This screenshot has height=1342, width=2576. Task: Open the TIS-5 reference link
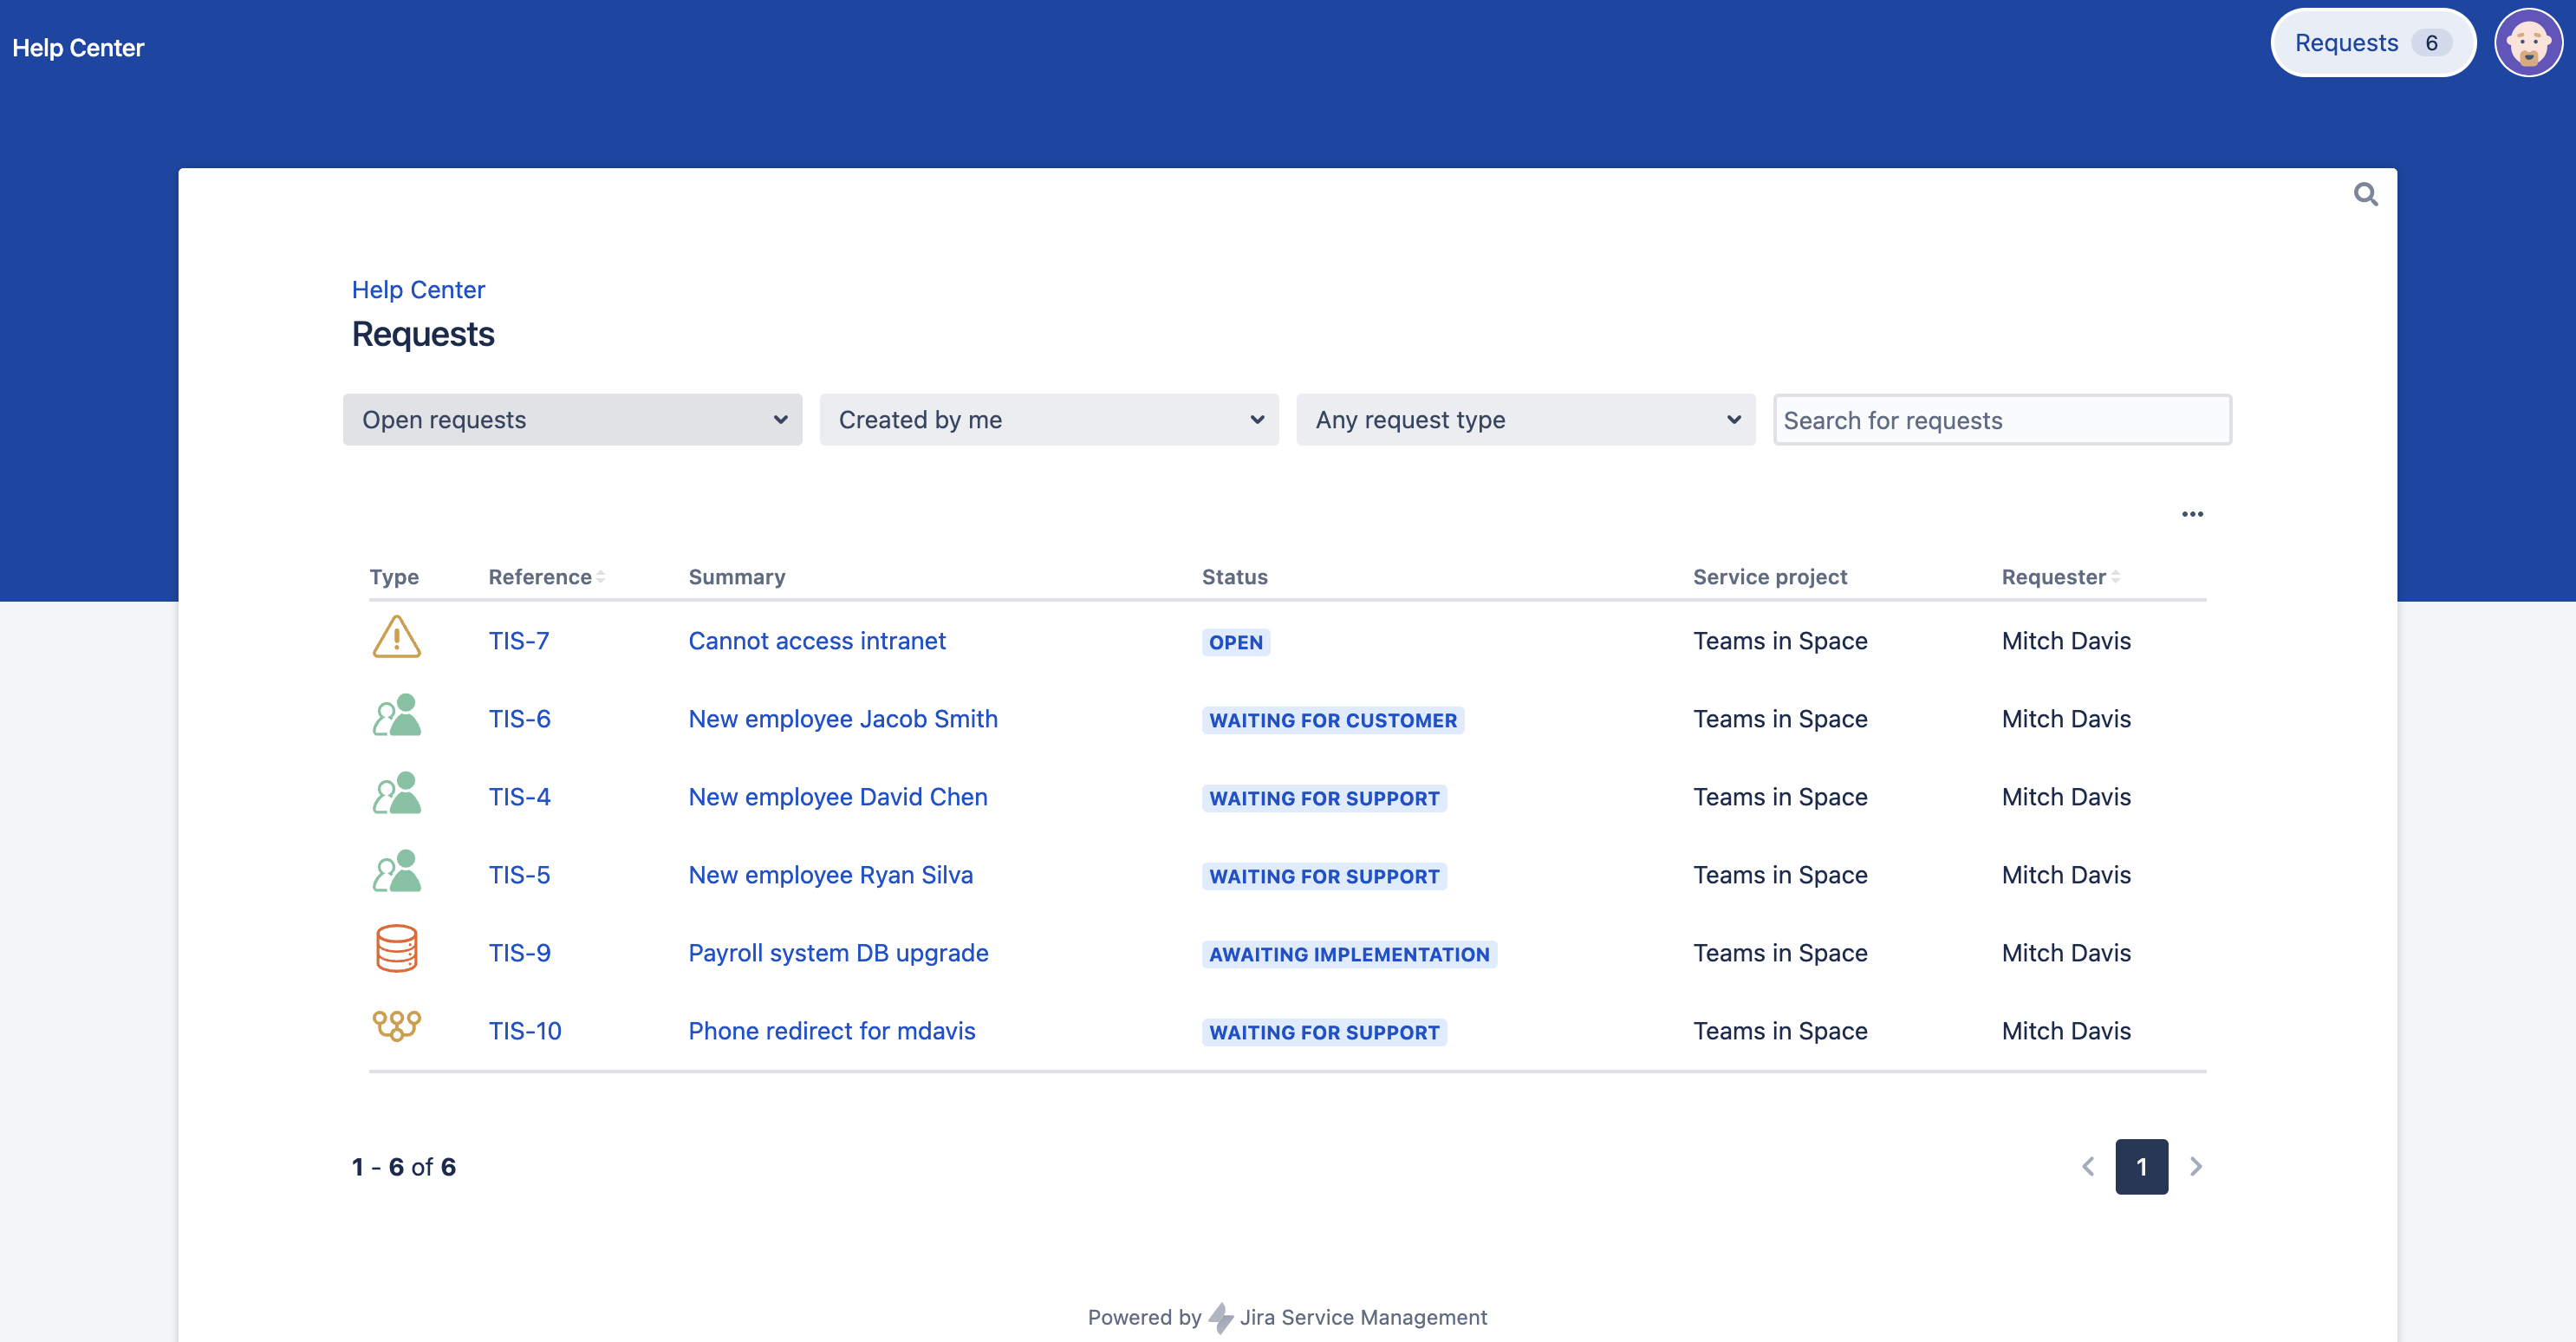point(519,875)
